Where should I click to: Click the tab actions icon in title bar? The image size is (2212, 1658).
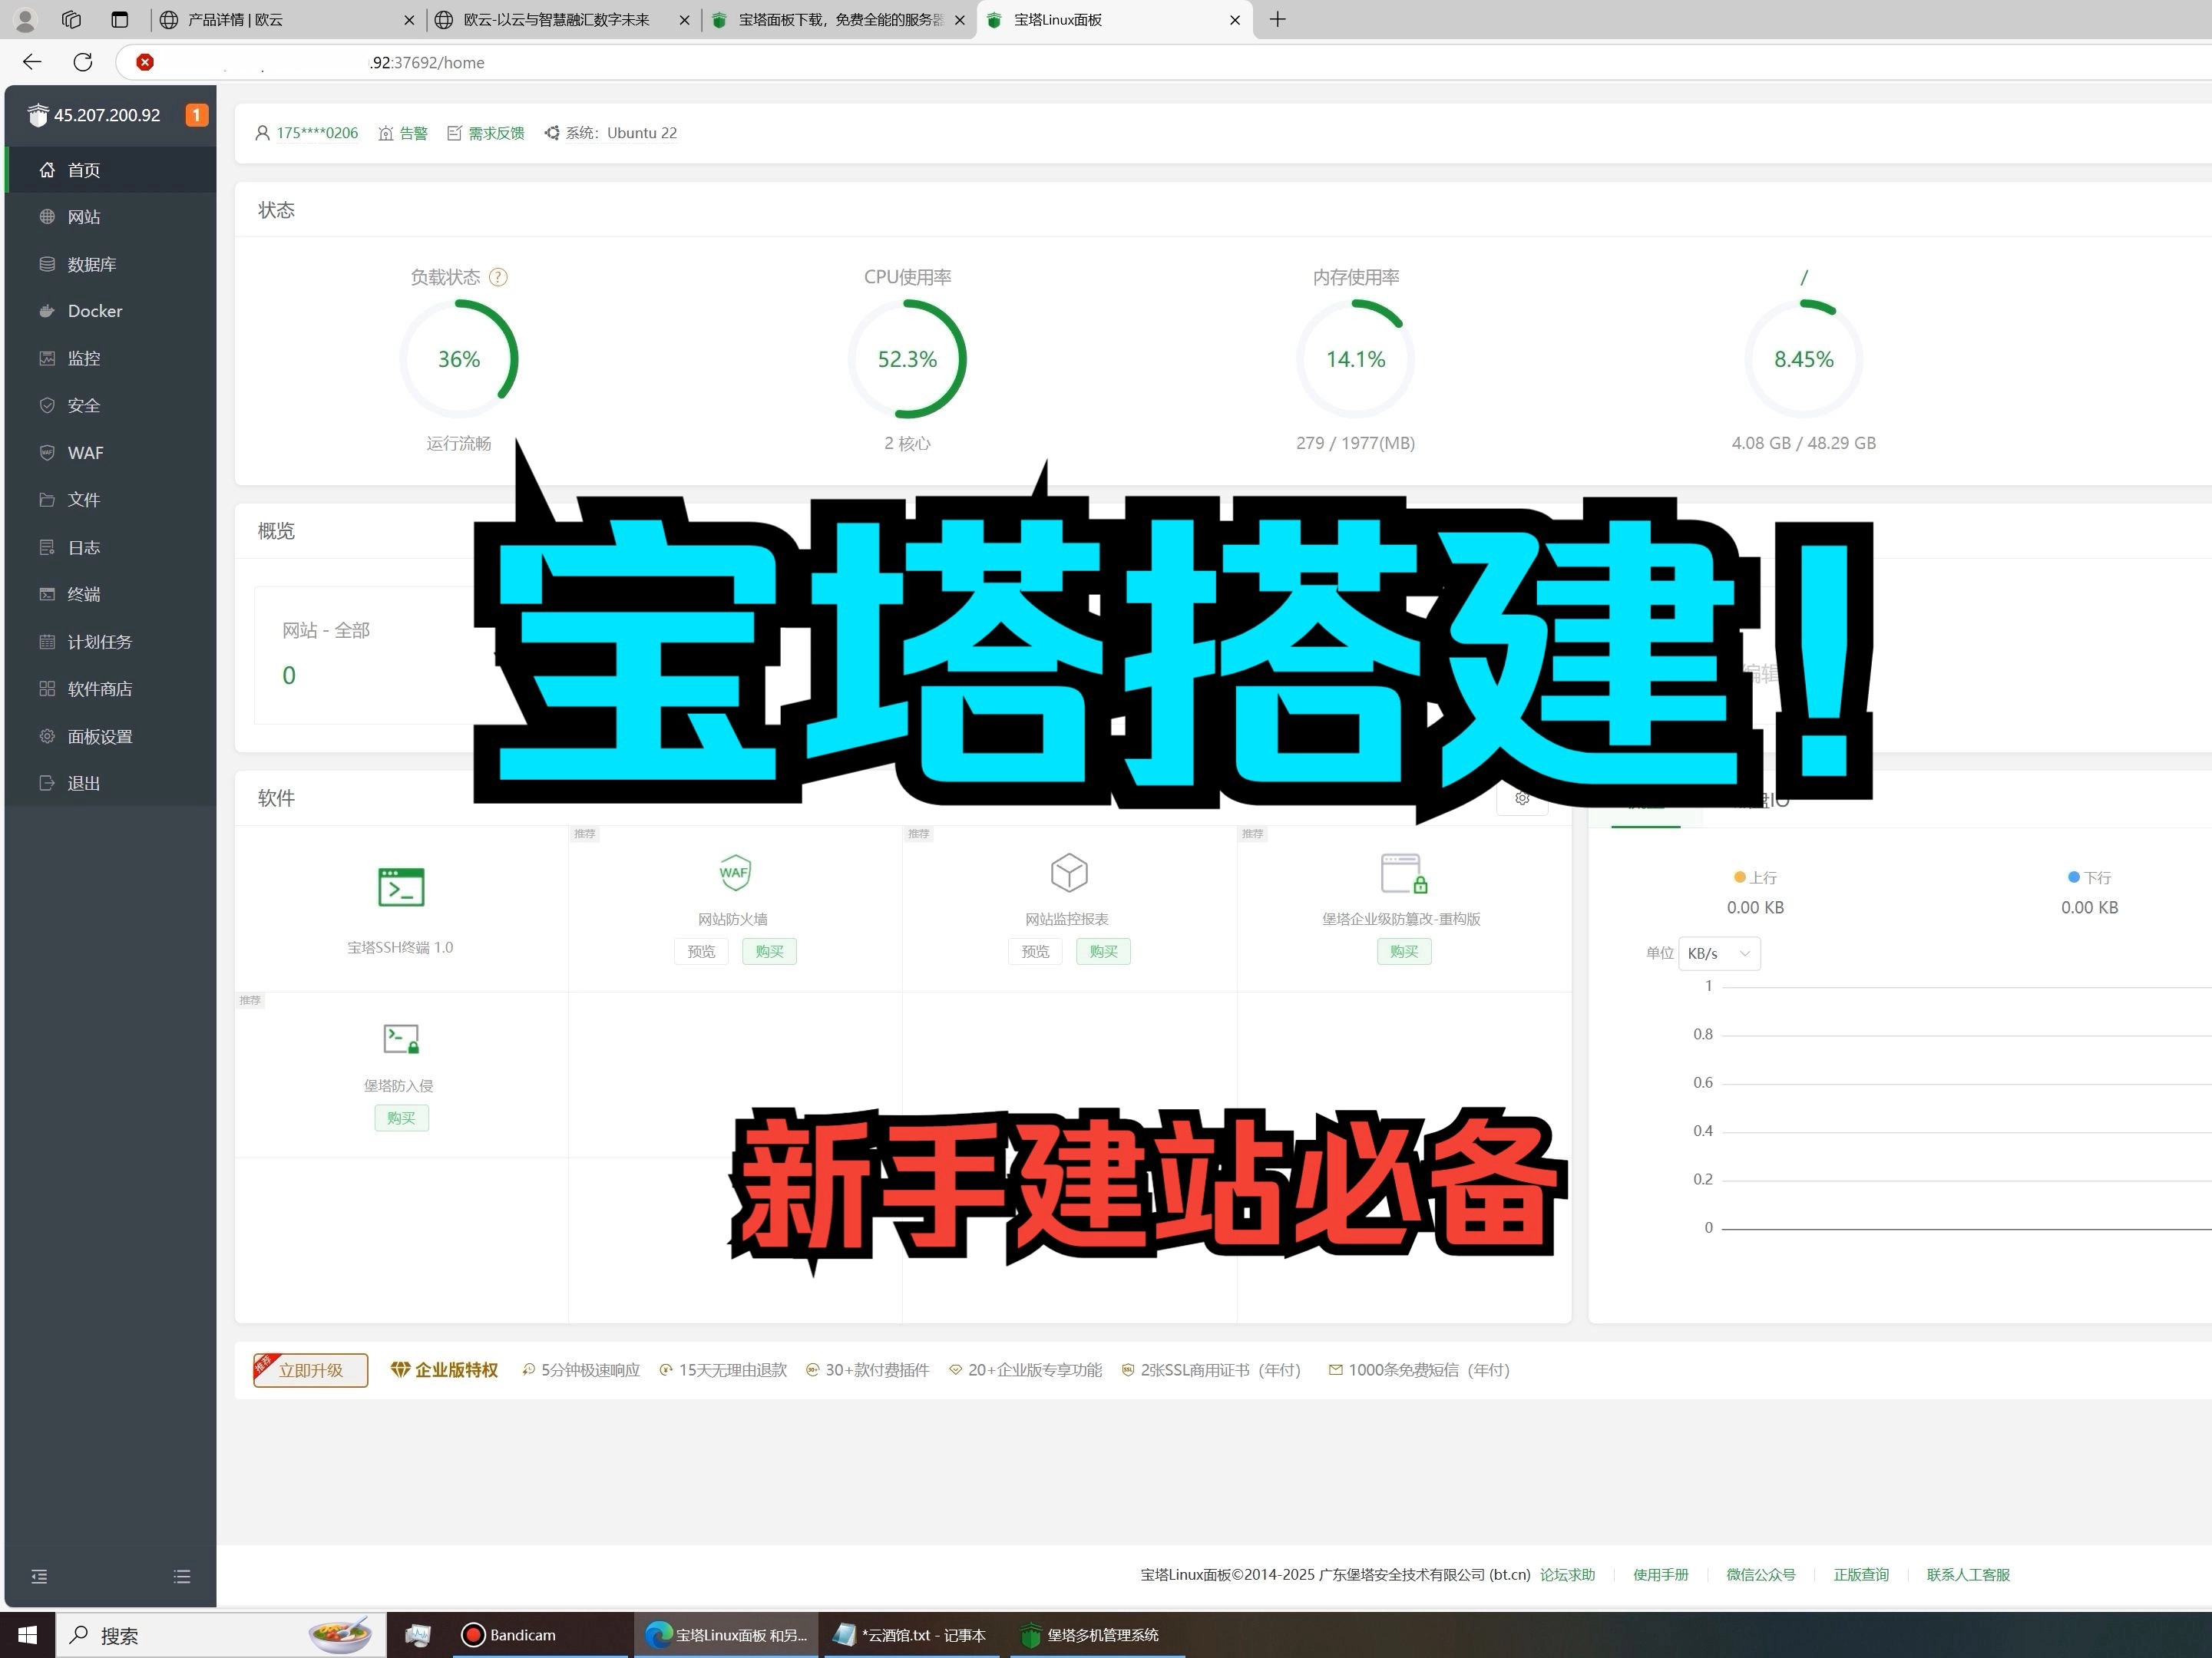click(119, 19)
